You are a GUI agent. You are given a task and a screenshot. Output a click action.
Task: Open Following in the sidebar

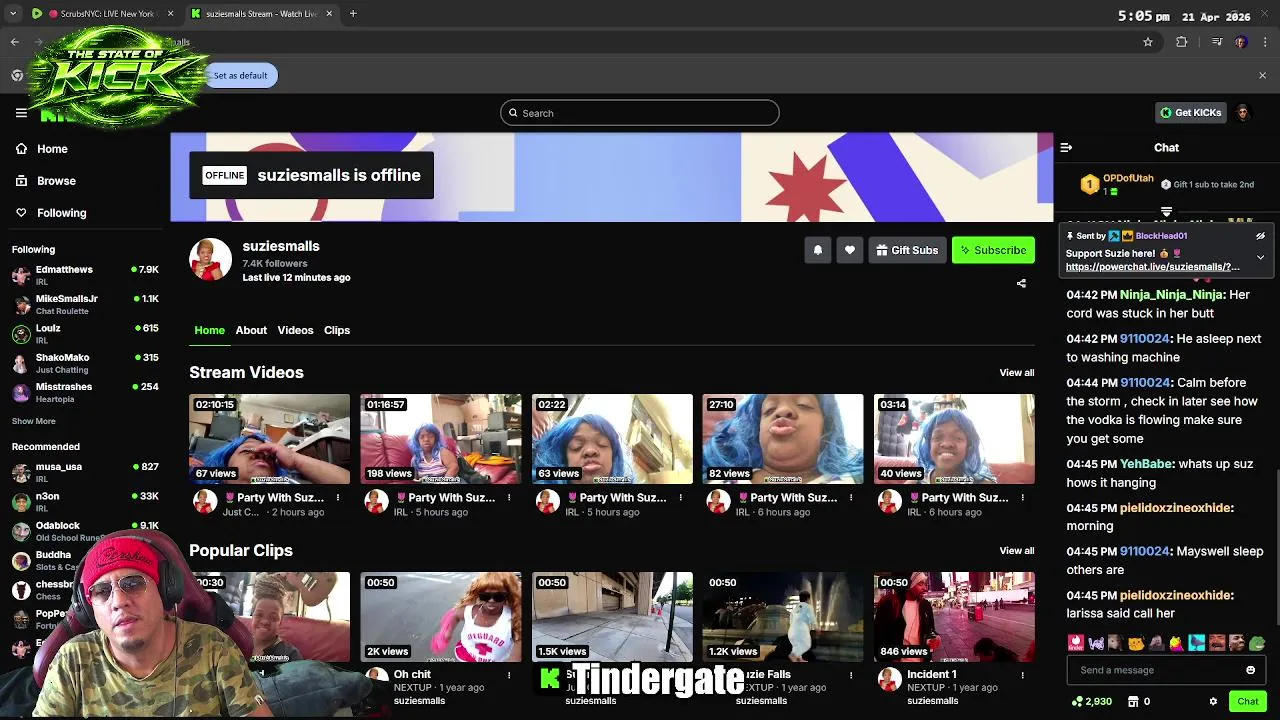tap(51, 213)
